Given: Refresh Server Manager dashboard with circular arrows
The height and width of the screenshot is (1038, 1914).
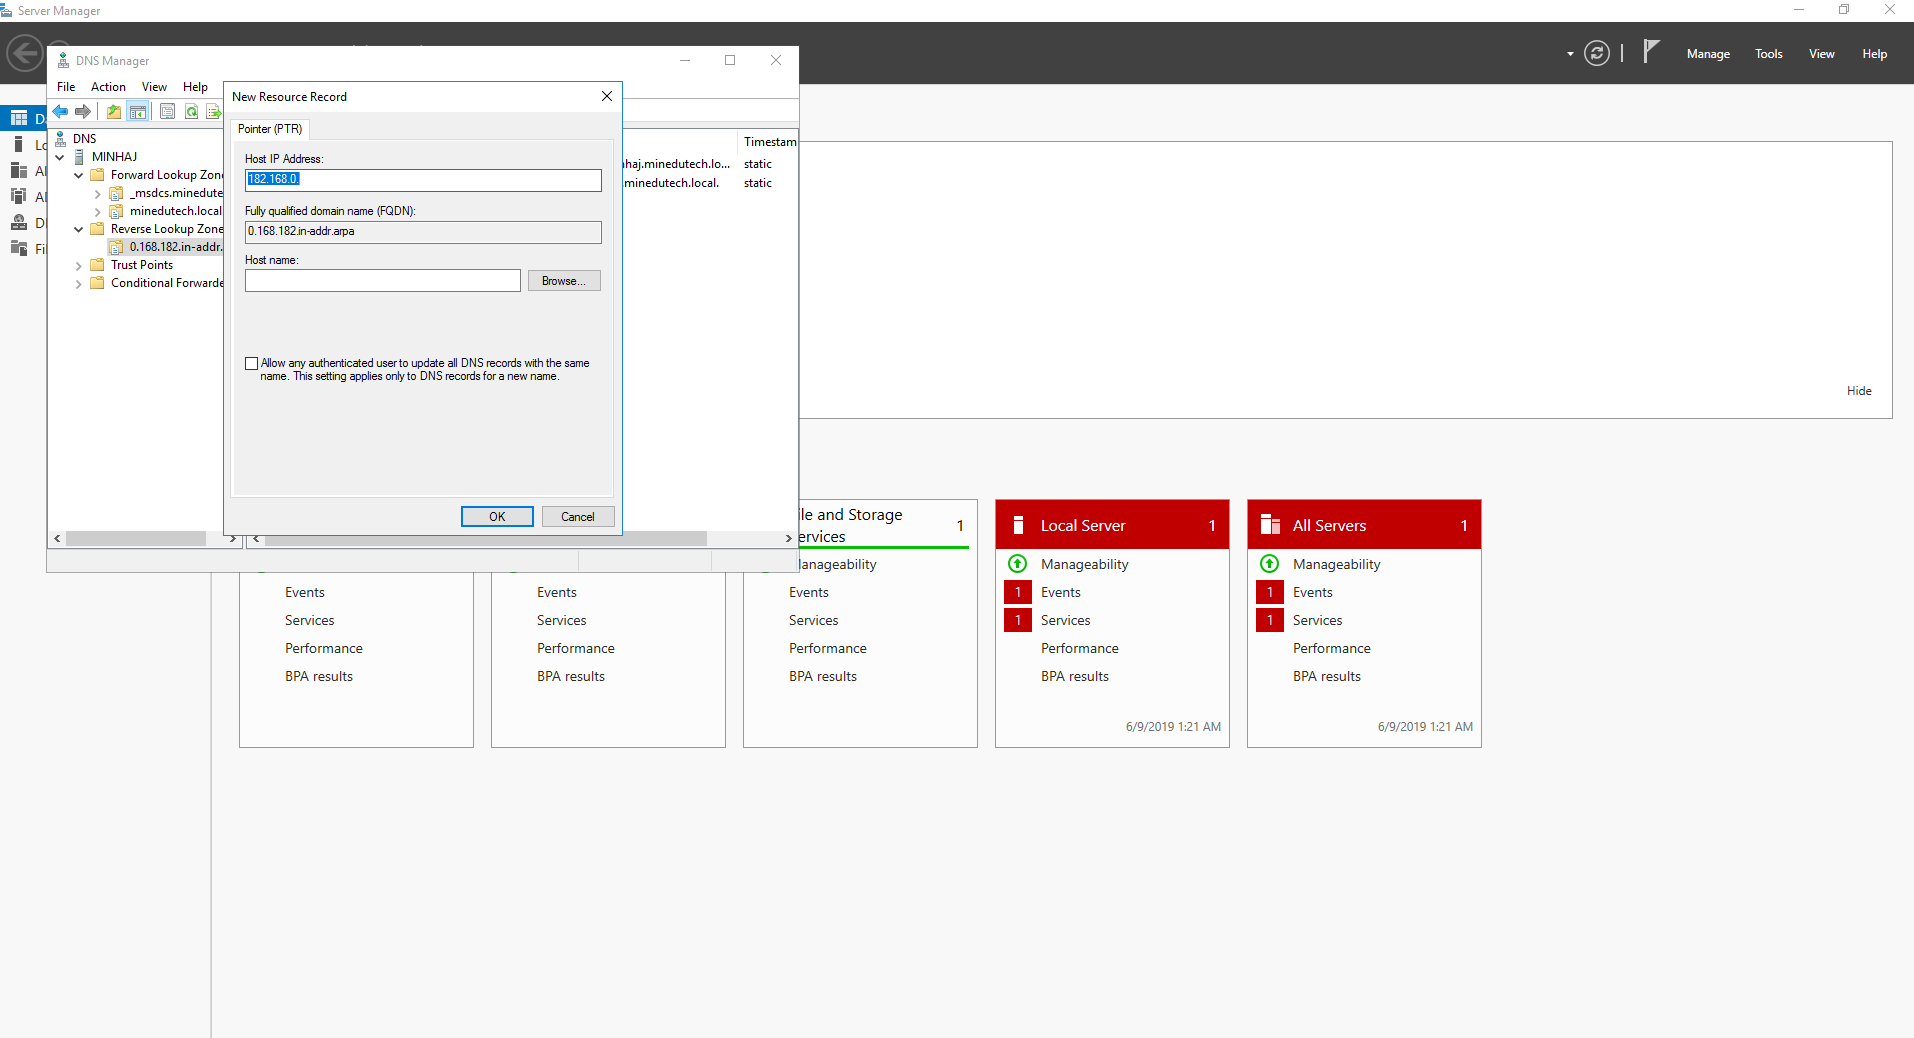Looking at the screenshot, I should click(1597, 54).
